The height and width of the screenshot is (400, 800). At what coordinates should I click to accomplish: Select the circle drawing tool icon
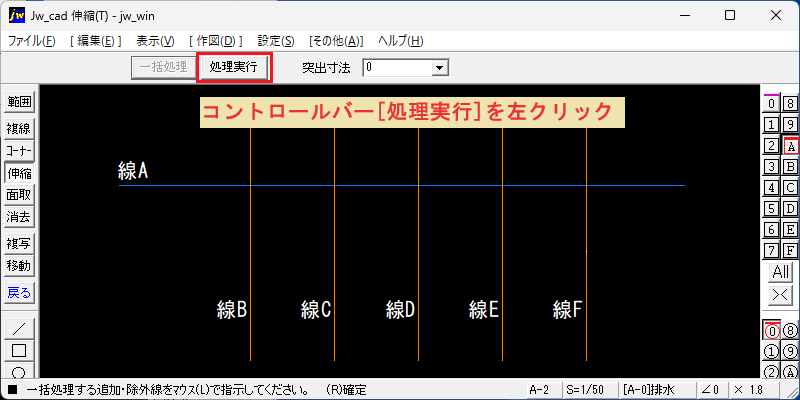pyautogui.click(x=19, y=371)
